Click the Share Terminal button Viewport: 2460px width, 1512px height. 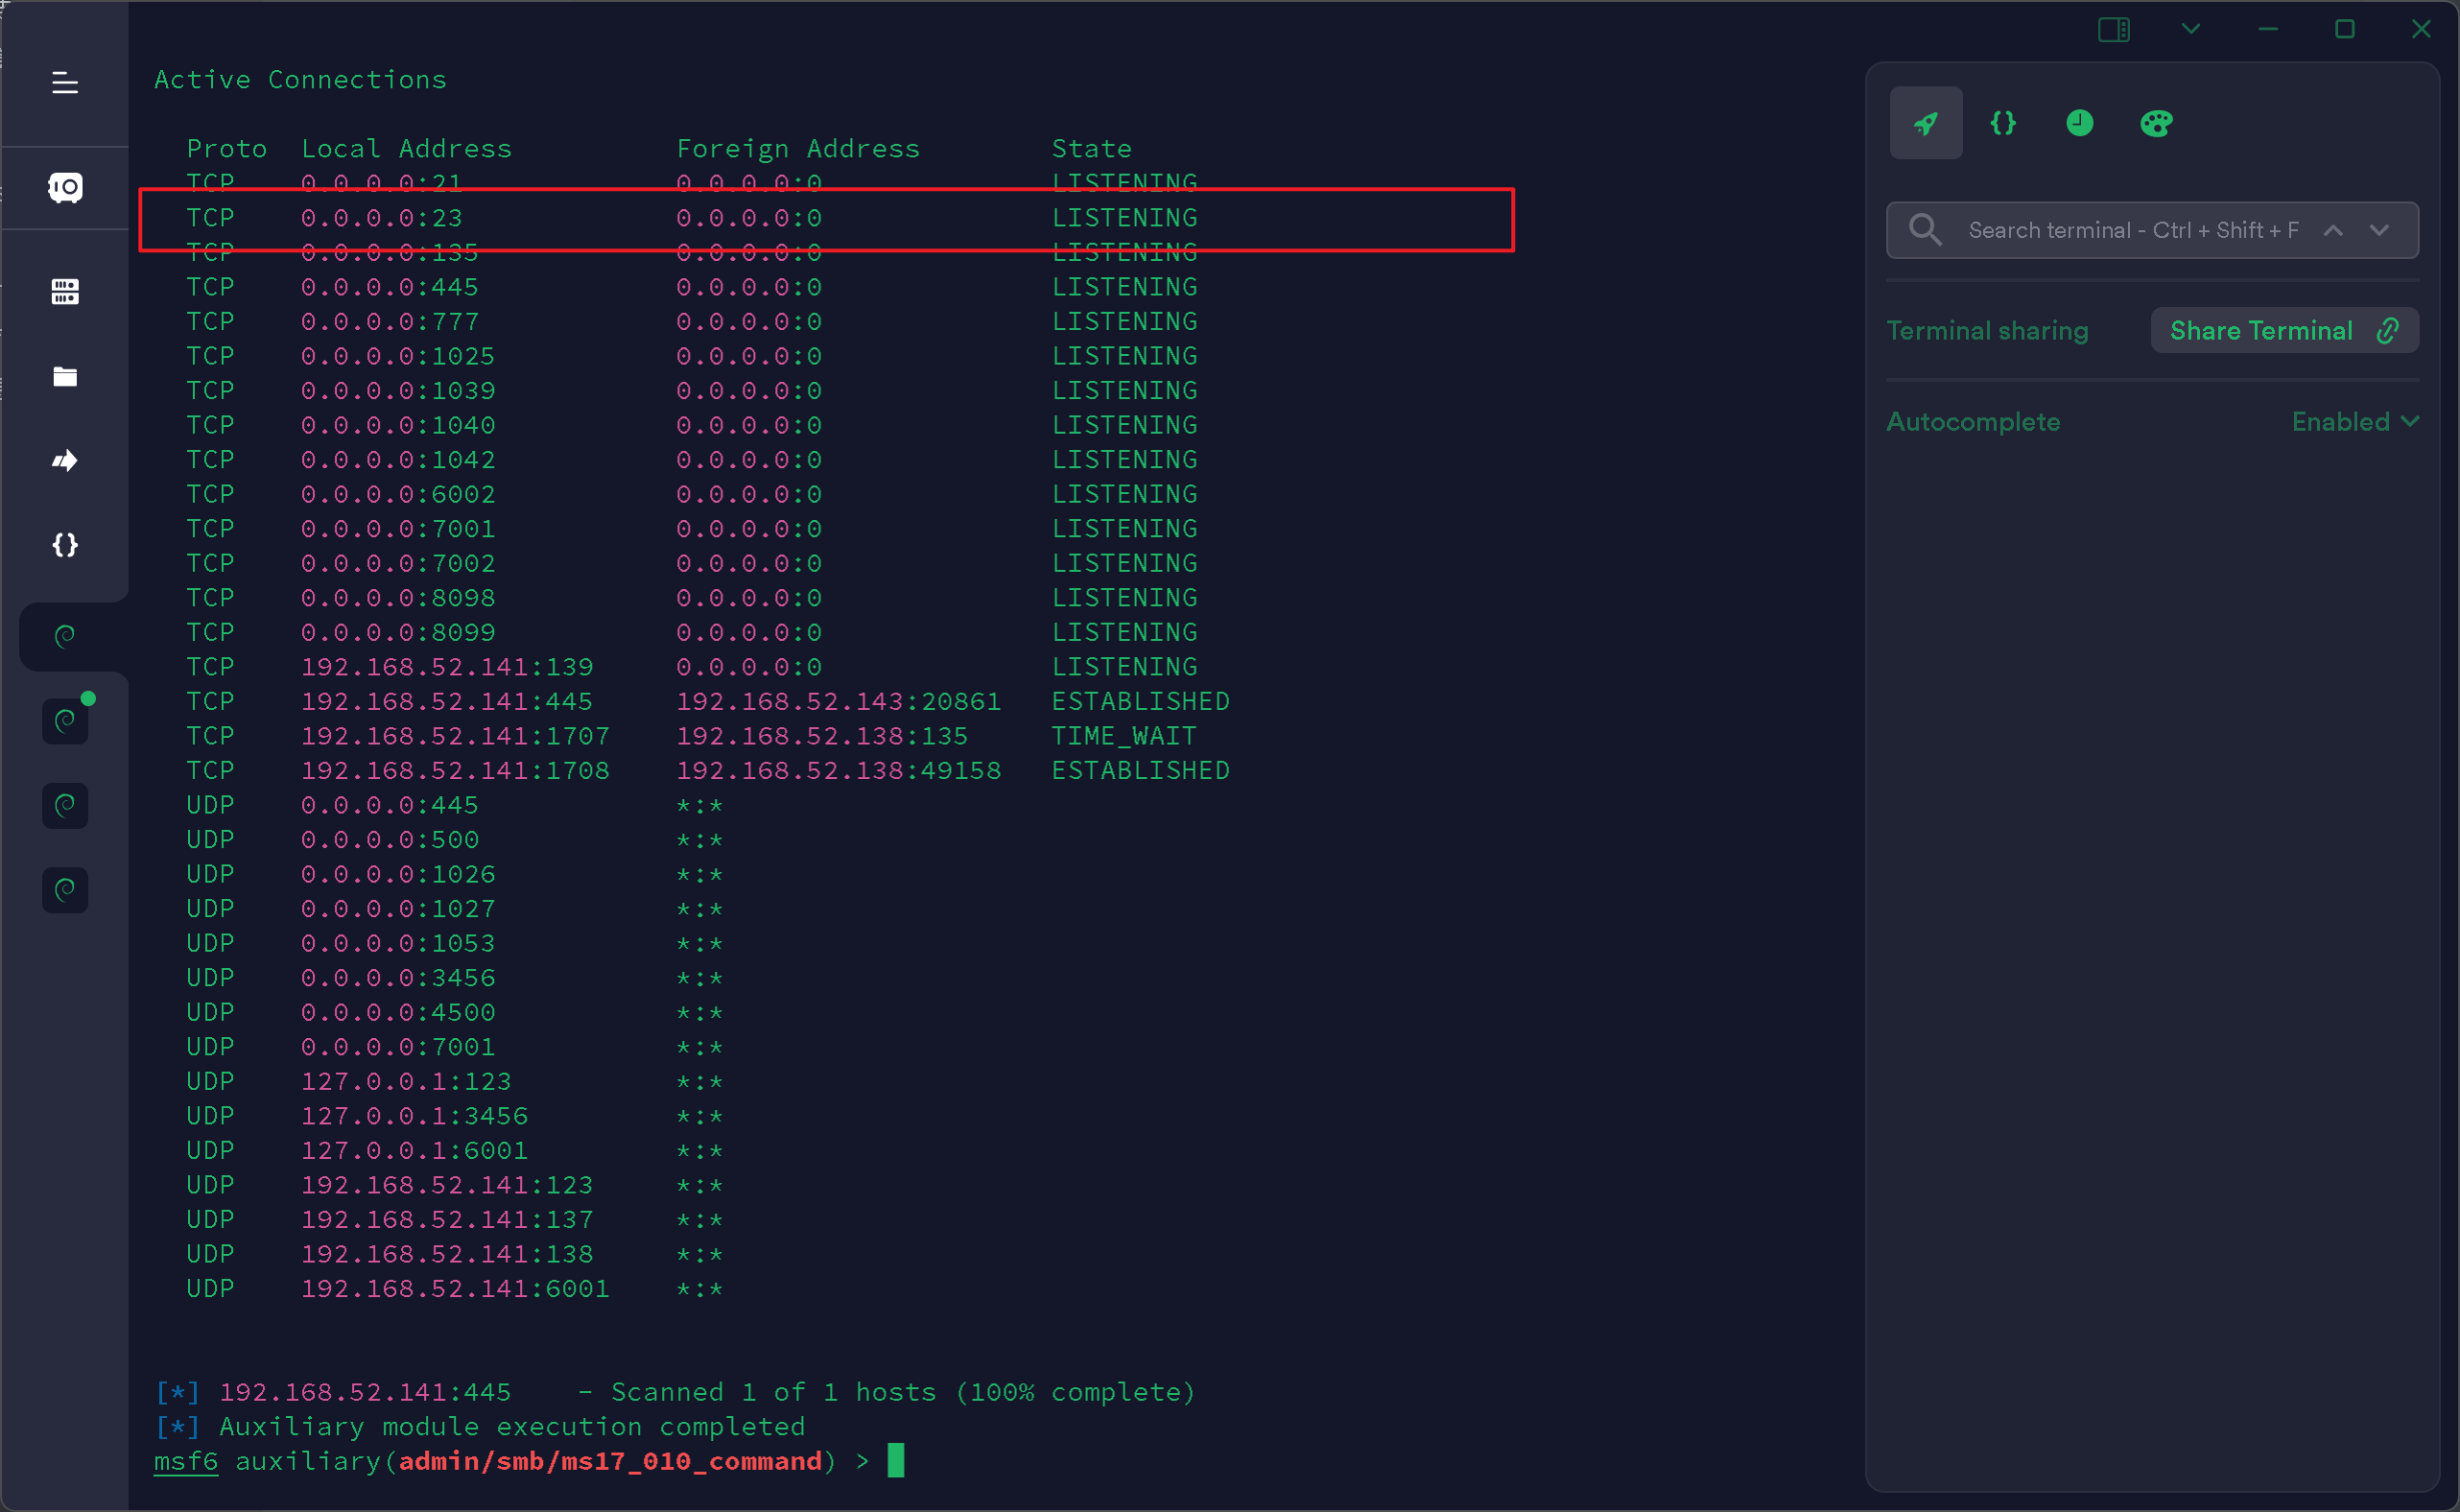(x=2284, y=331)
